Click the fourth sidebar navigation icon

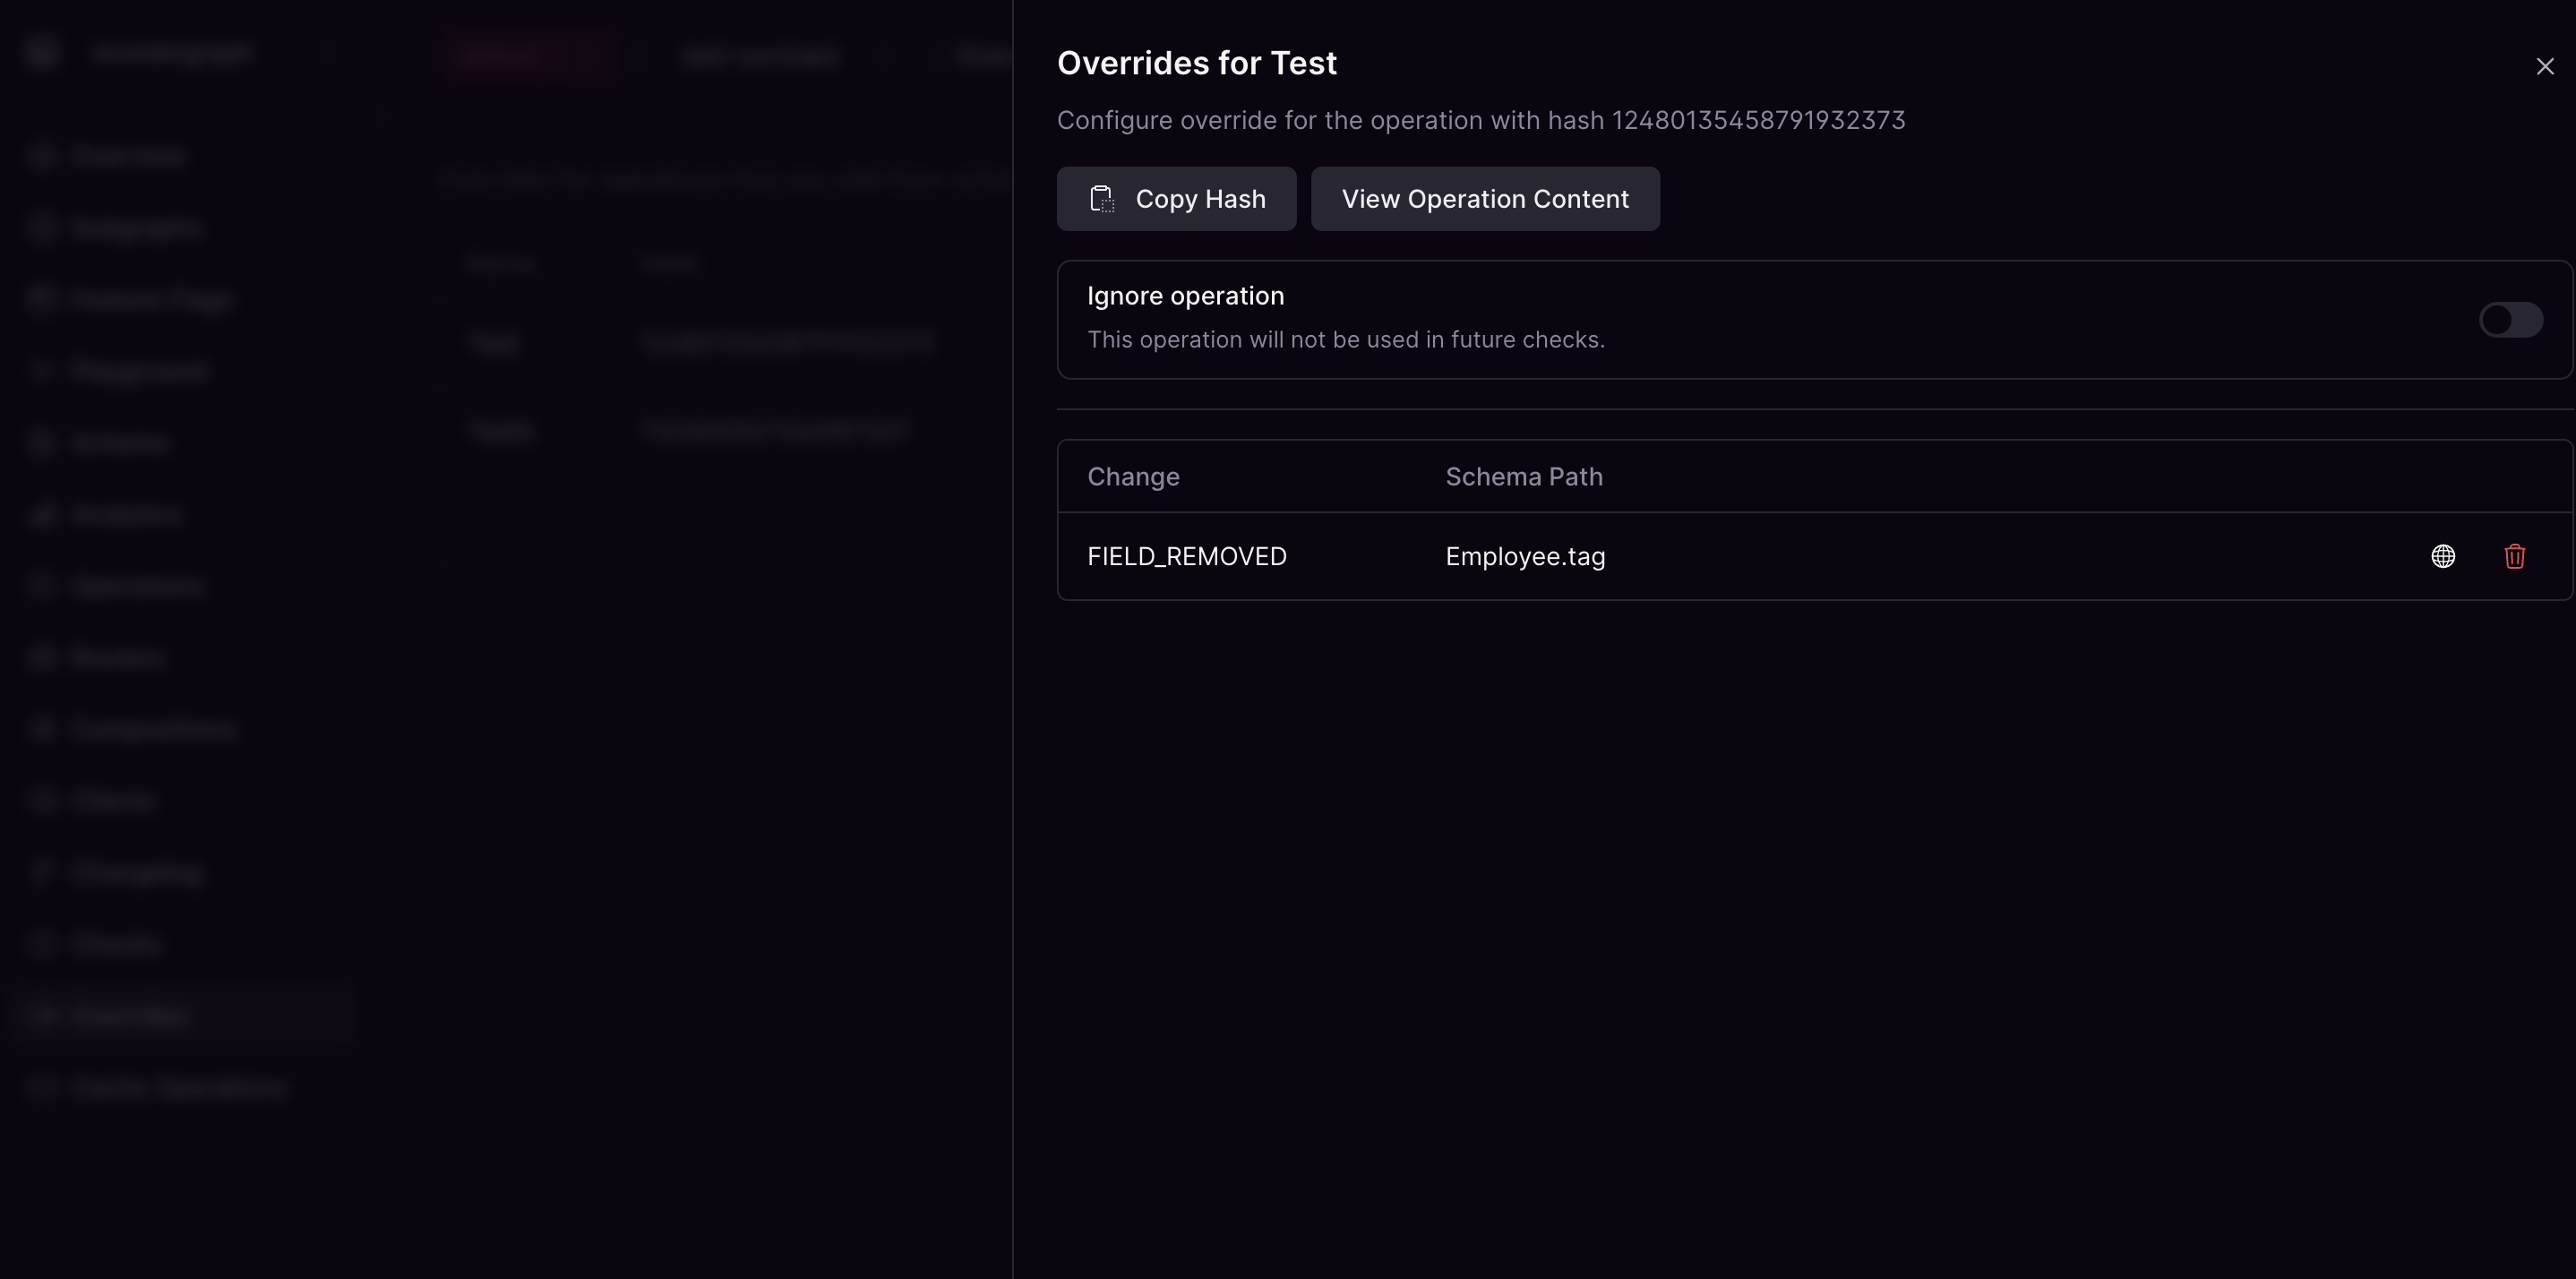tap(43, 370)
